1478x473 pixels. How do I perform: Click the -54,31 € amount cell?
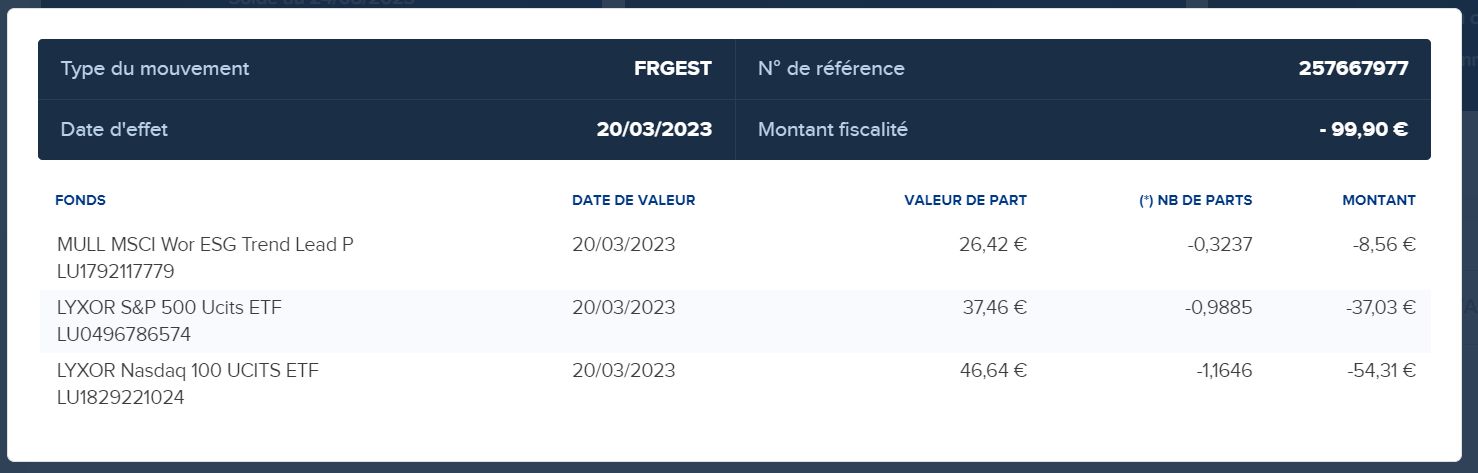(x=1381, y=371)
